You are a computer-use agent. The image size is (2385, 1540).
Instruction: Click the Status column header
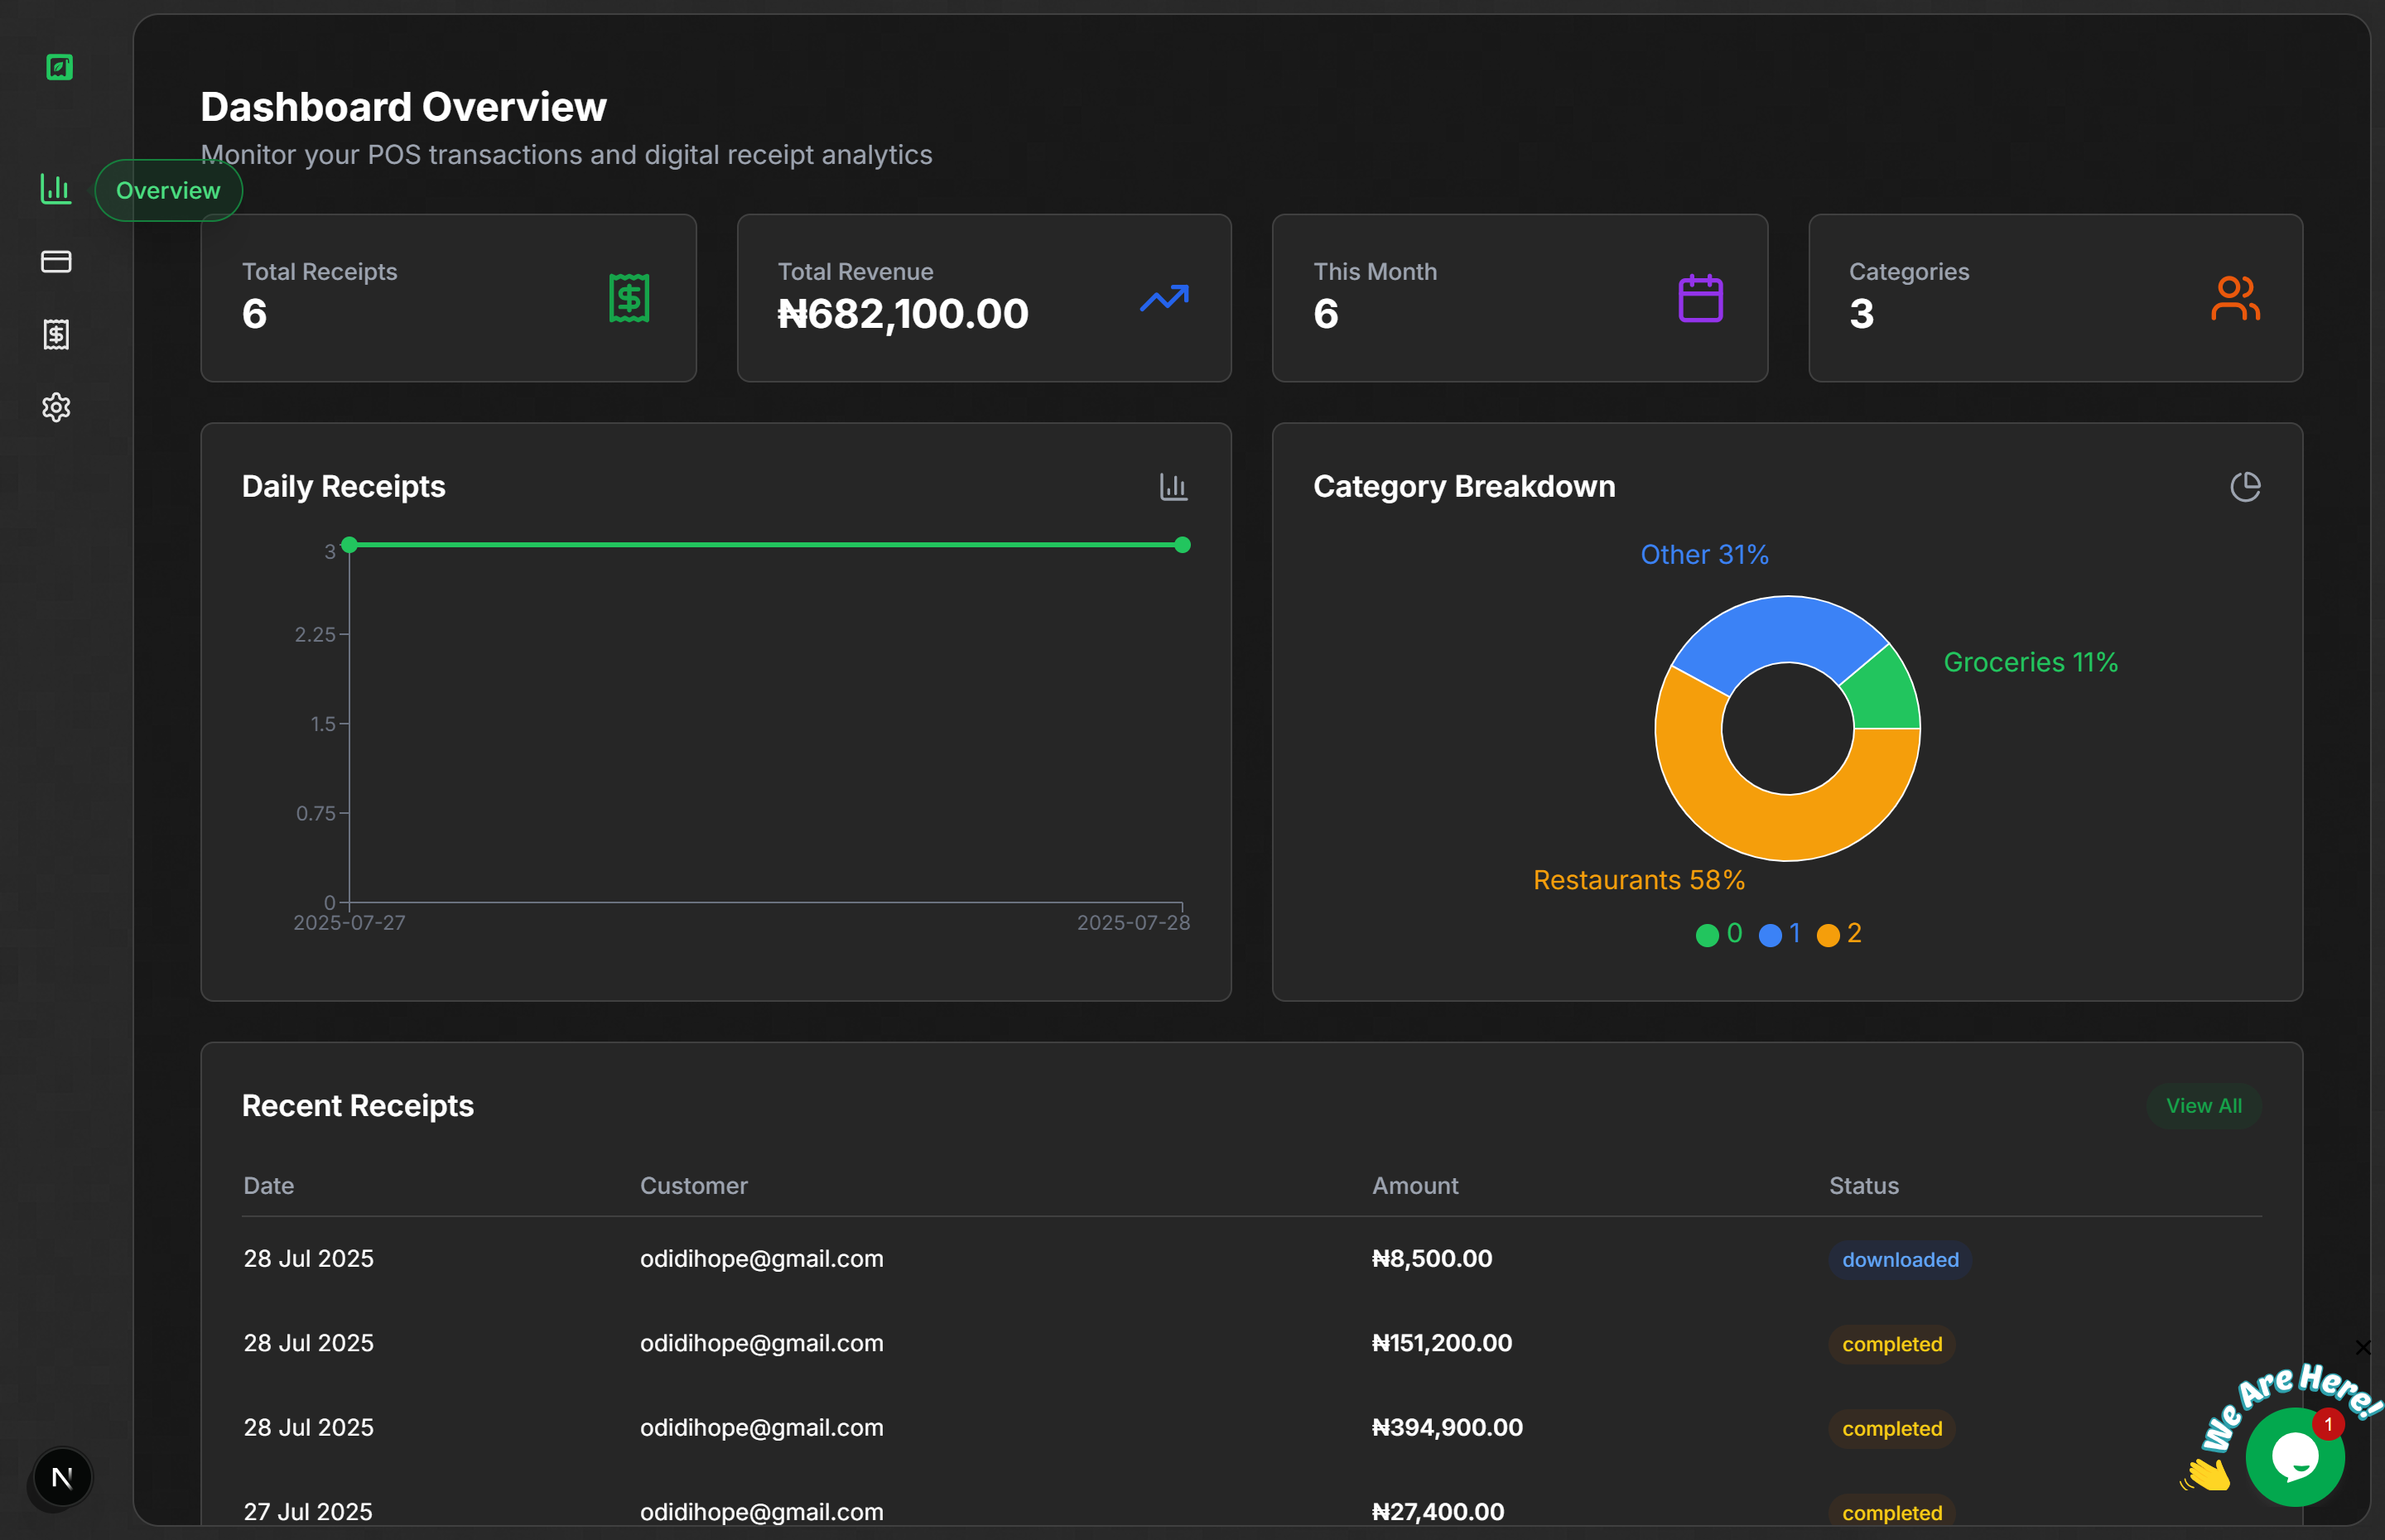click(1864, 1186)
